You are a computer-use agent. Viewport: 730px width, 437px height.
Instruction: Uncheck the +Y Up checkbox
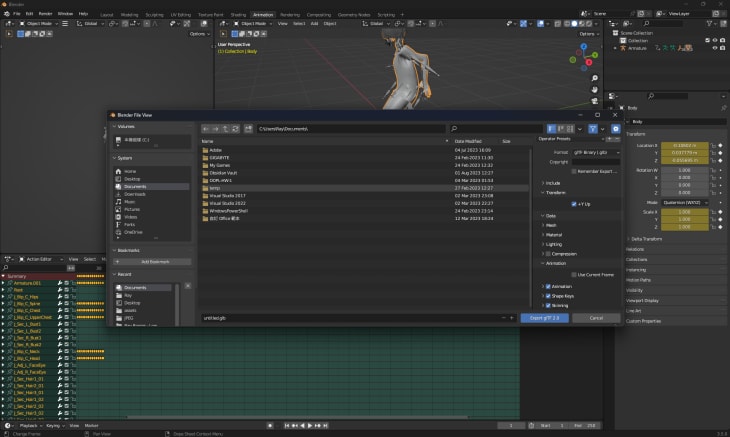pyautogui.click(x=574, y=204)
